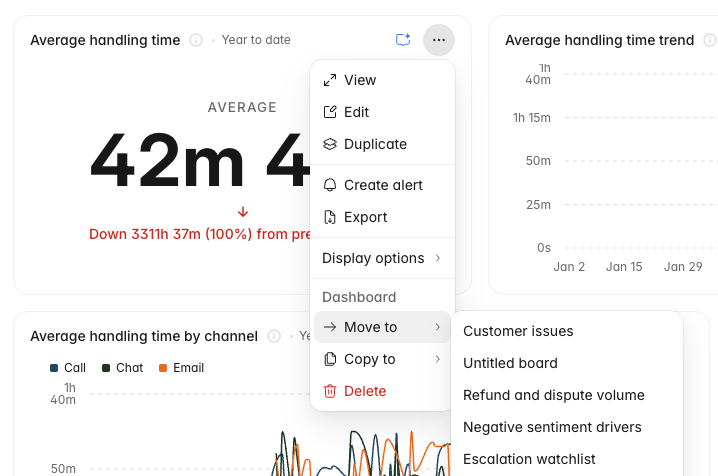Click the add-to-chat sparkle icon
This screenshot has height=476, width=718.
pyautogui.click(x=403, y=40)
